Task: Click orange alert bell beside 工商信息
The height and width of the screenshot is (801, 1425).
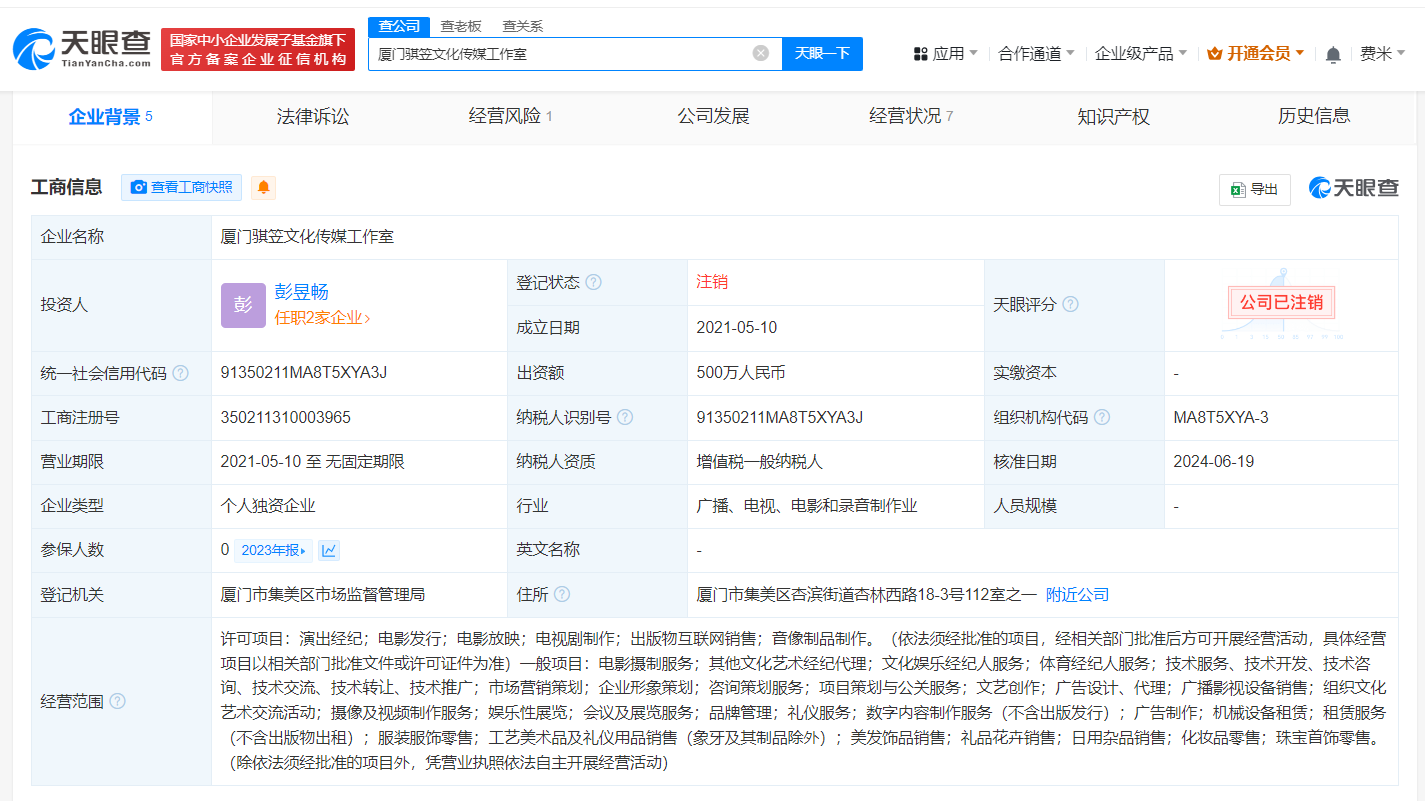Action: pyautogui.click(x=263, y=187)
